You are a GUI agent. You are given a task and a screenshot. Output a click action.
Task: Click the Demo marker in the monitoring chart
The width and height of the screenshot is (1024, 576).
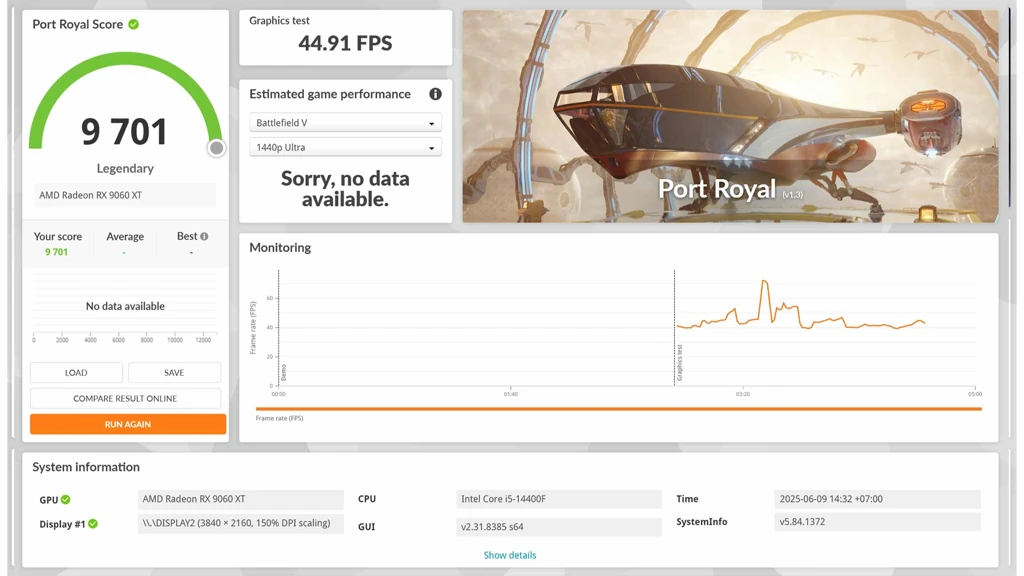point(283,372)
